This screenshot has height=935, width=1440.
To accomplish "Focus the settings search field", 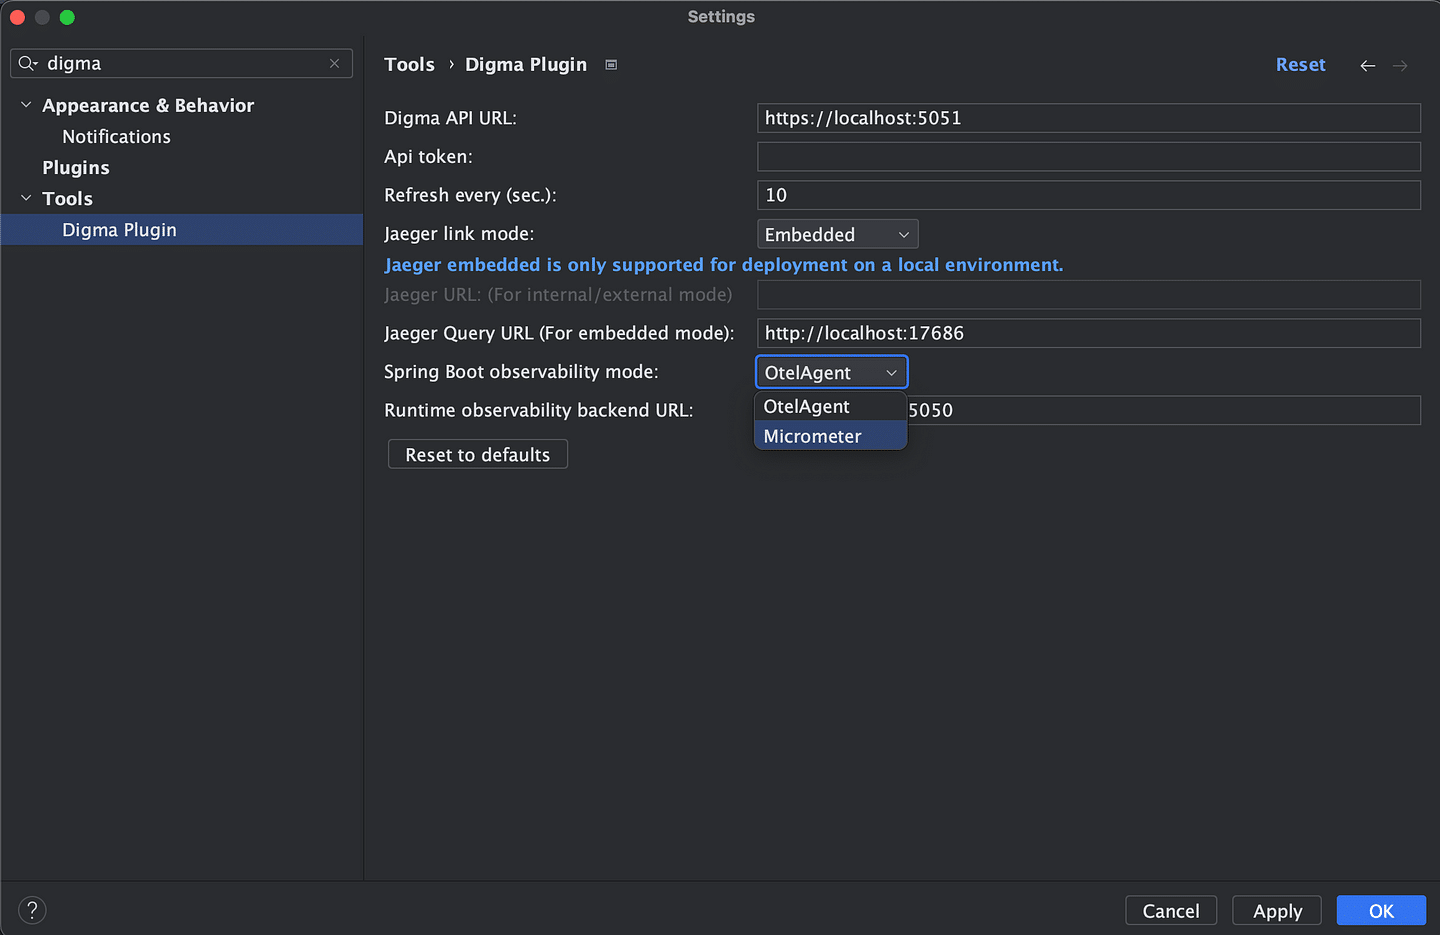I will click(182, 63).
